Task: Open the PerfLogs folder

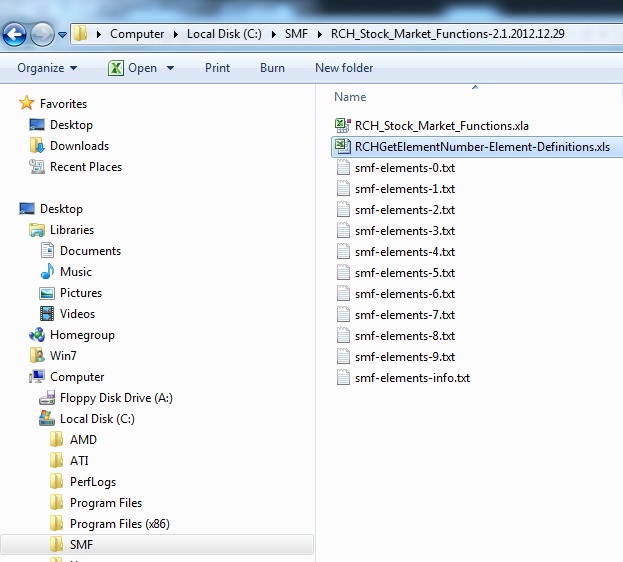Action: [93, 482]
